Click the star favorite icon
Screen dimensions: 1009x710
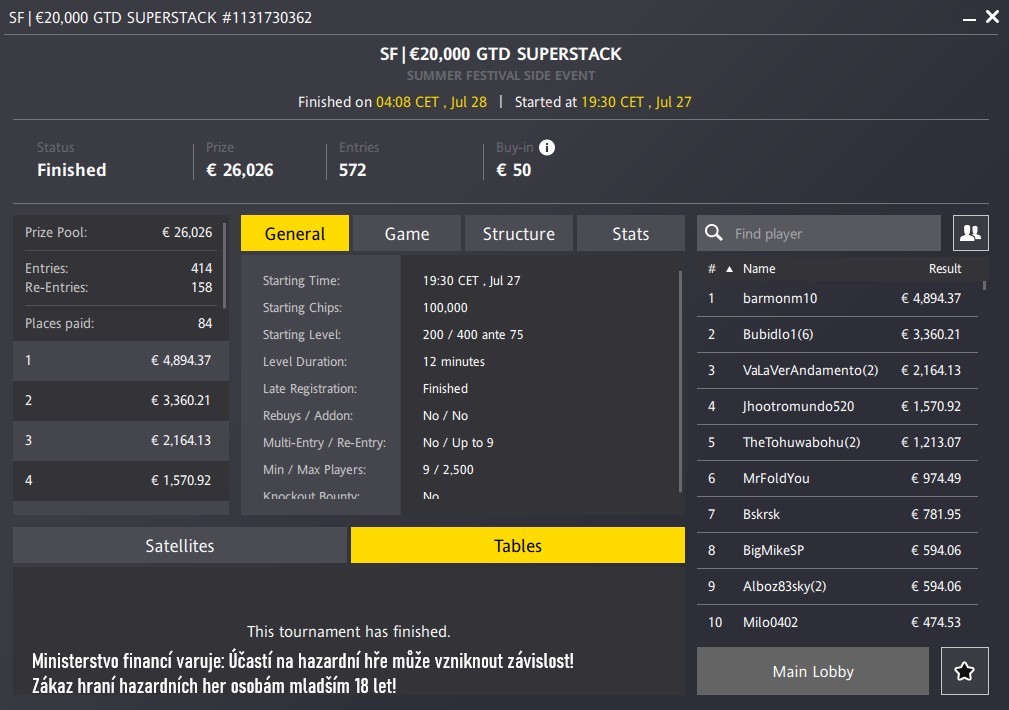[x=964, y=671]
